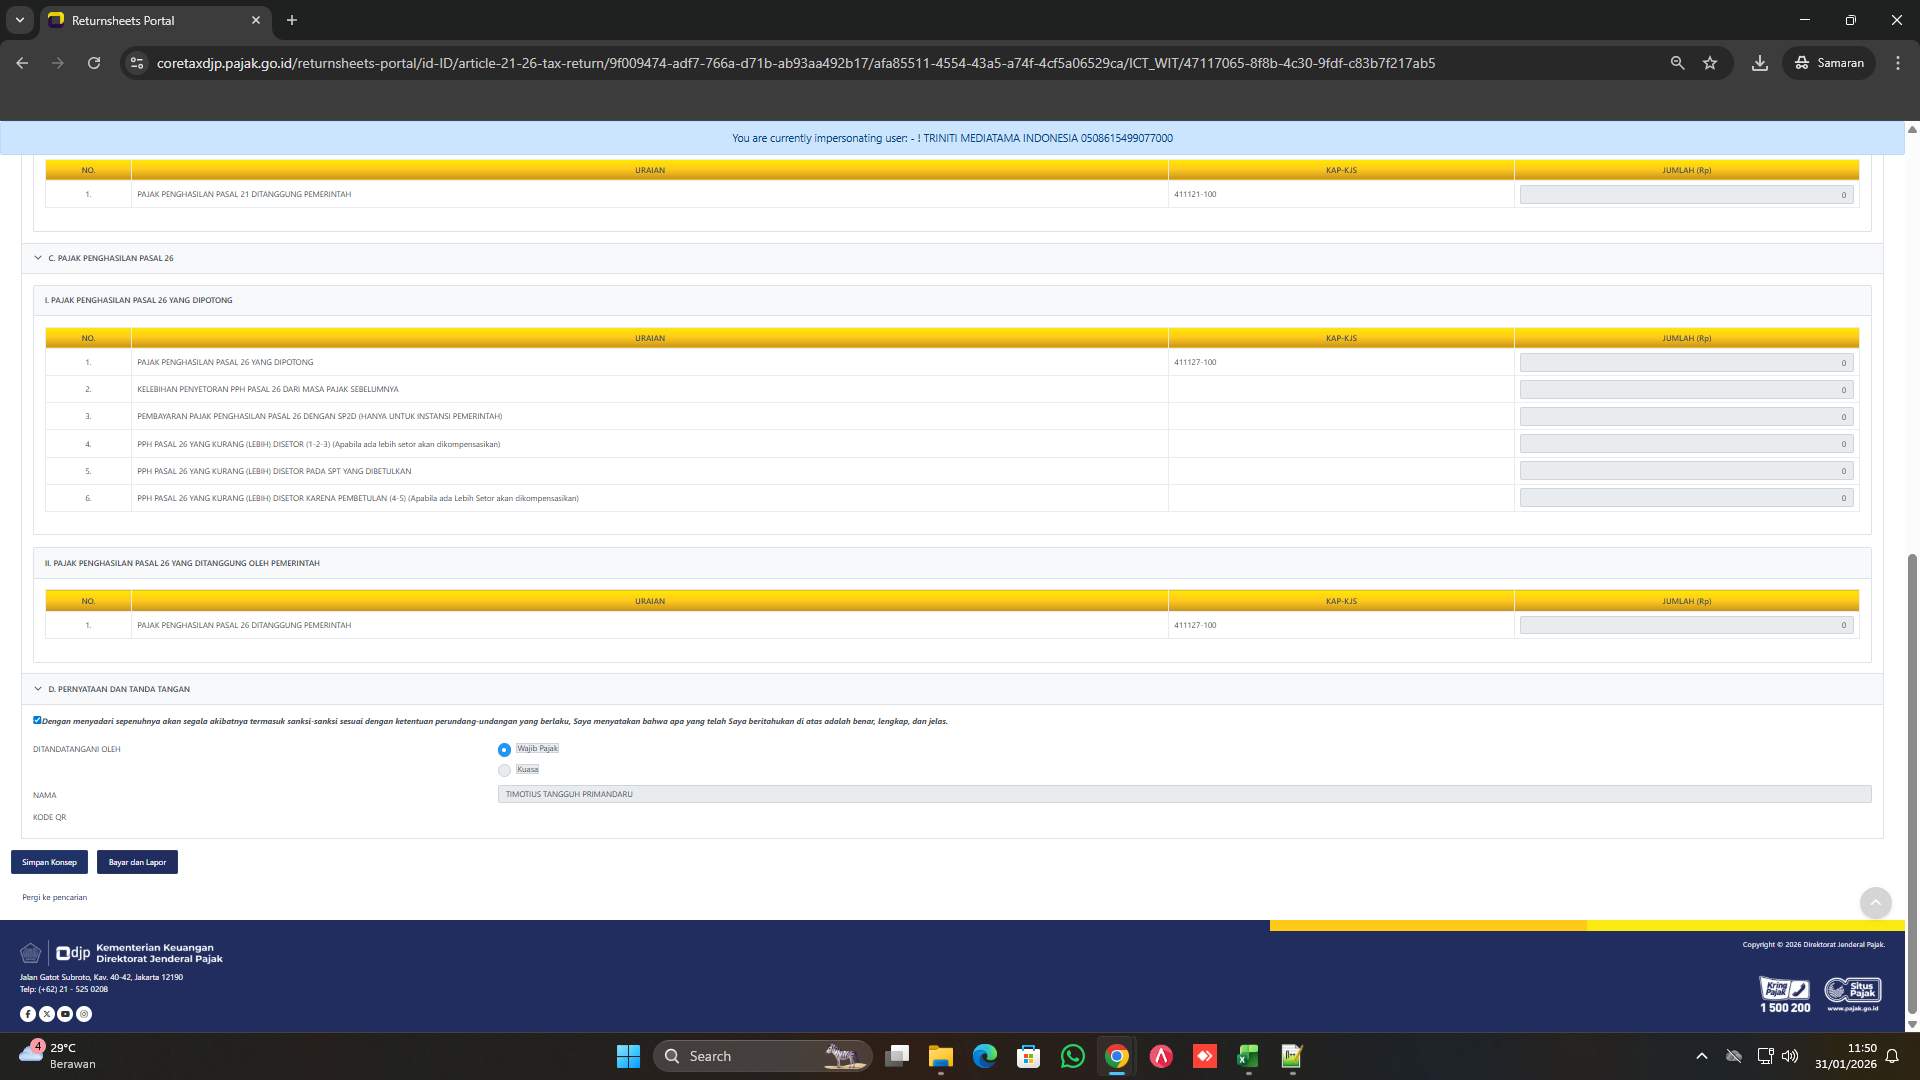Open the YouTube icon in the DJP footer
1920x1080 pixels.
tap(65, 1013)
